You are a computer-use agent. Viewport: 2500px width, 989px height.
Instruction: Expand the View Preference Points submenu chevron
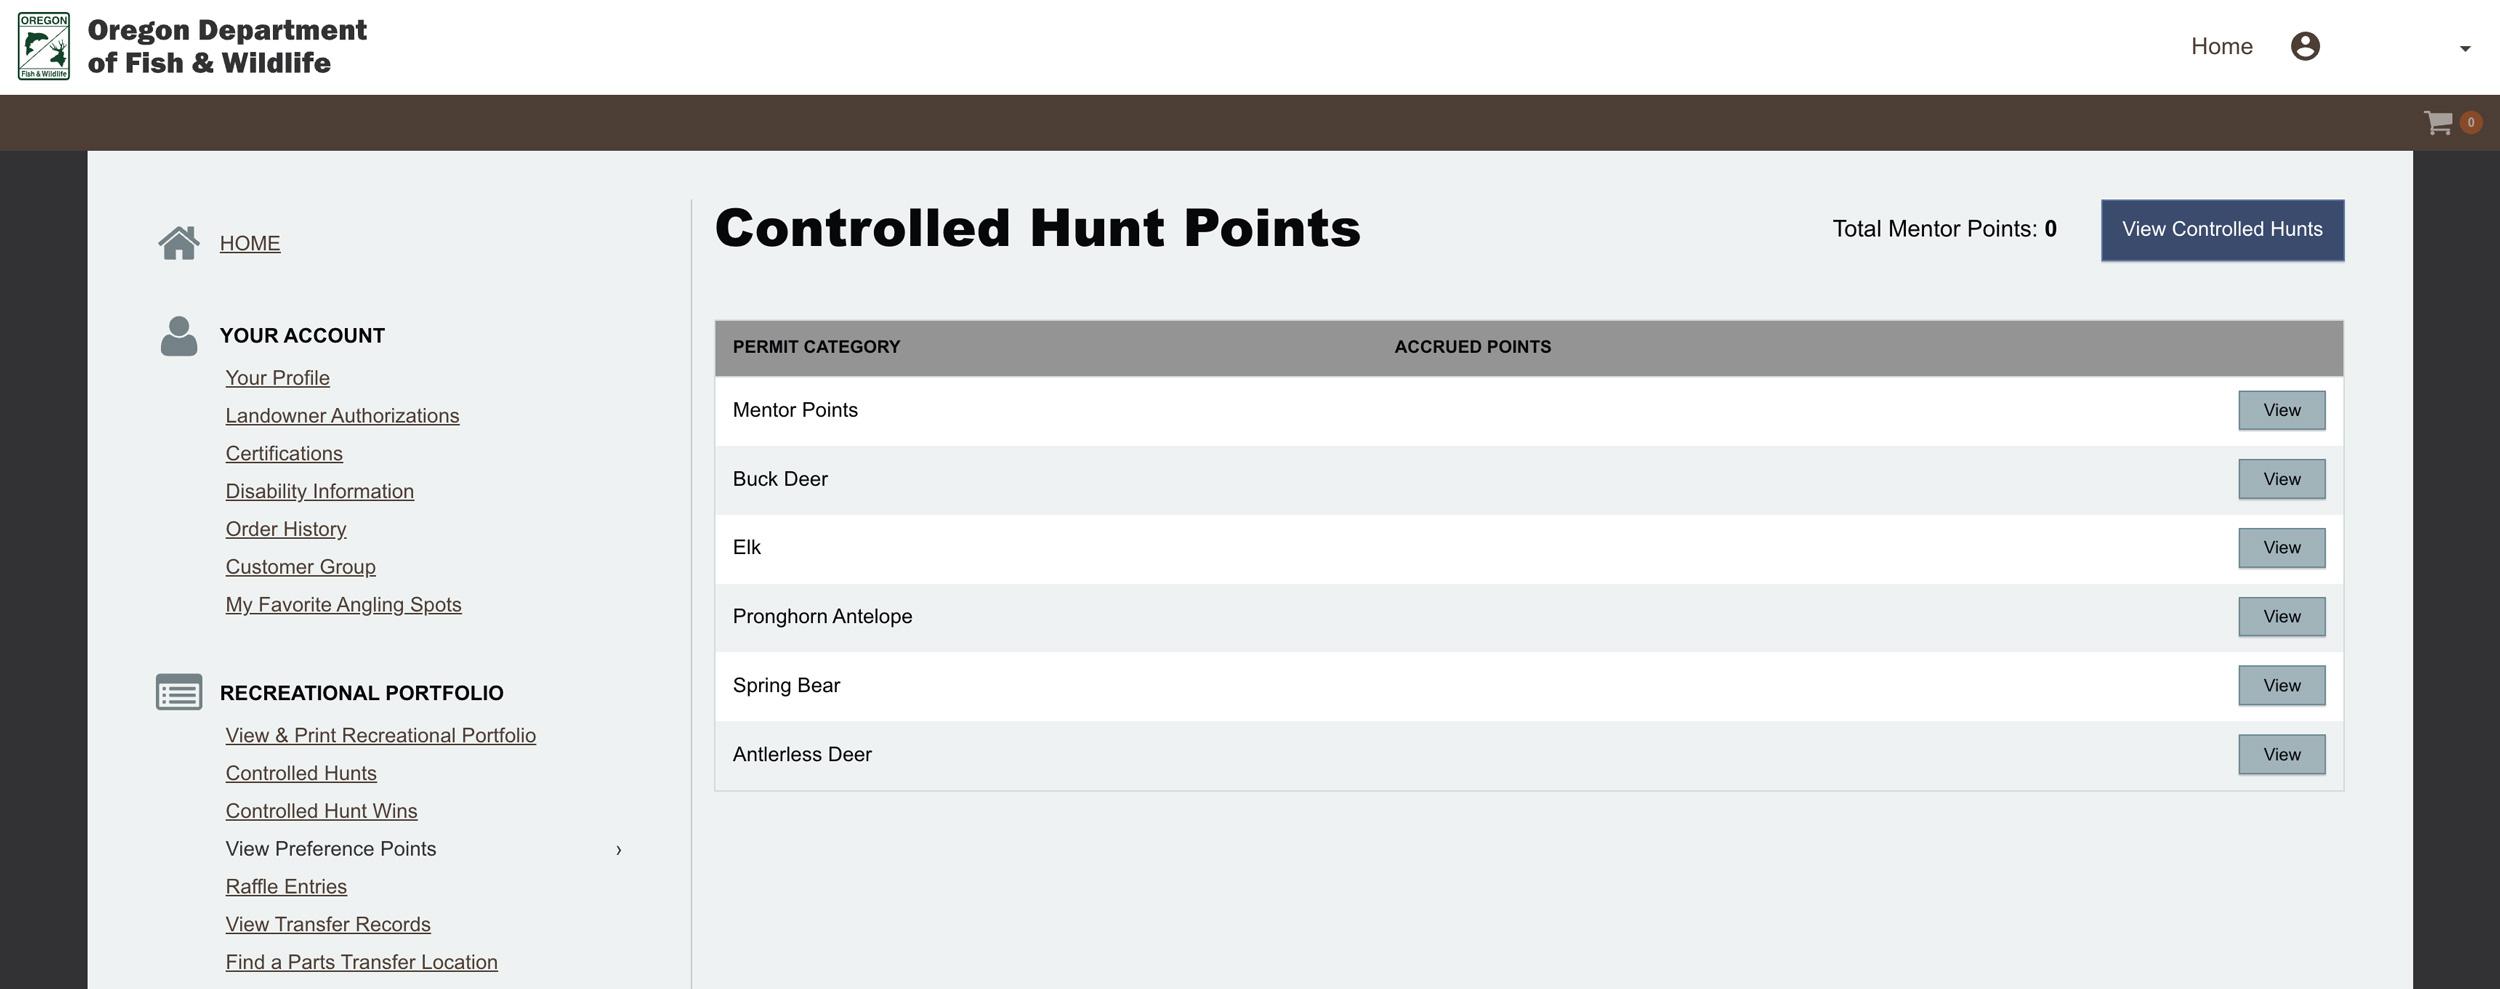(620, 849)
